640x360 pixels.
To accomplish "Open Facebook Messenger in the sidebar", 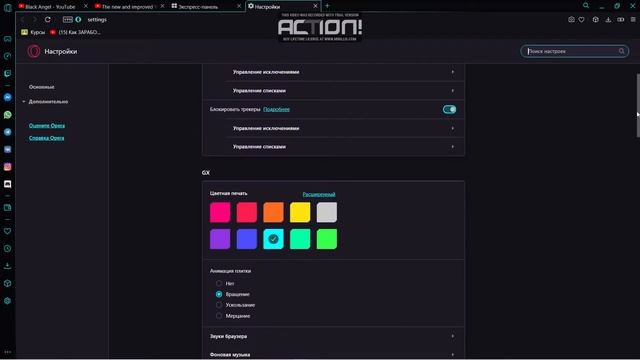I will click(7, 97).
